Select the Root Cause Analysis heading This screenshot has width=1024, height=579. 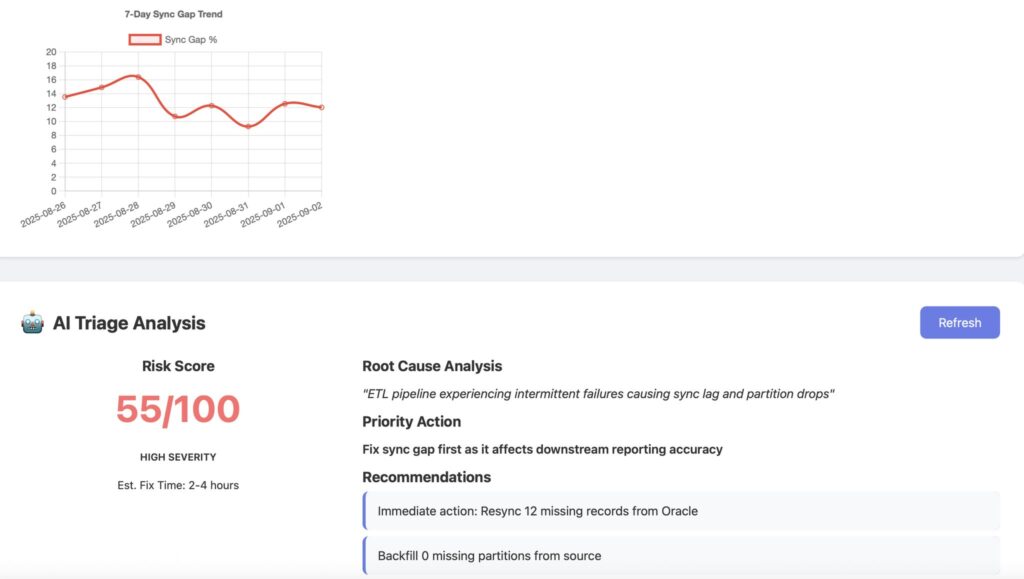point(432,366)
